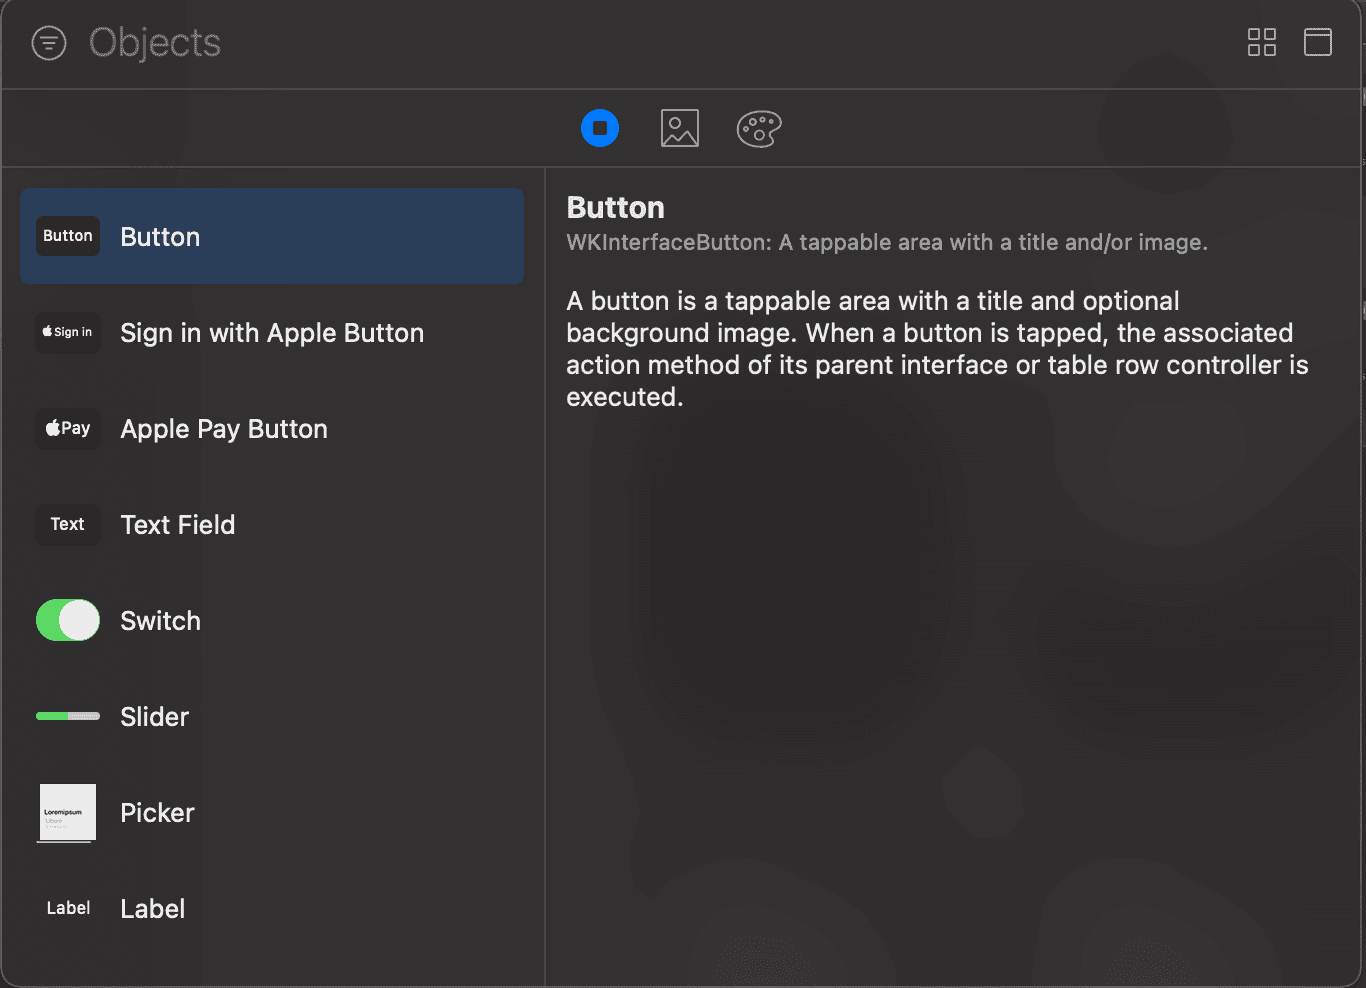Click the green Slider icon

click(68, 716)
